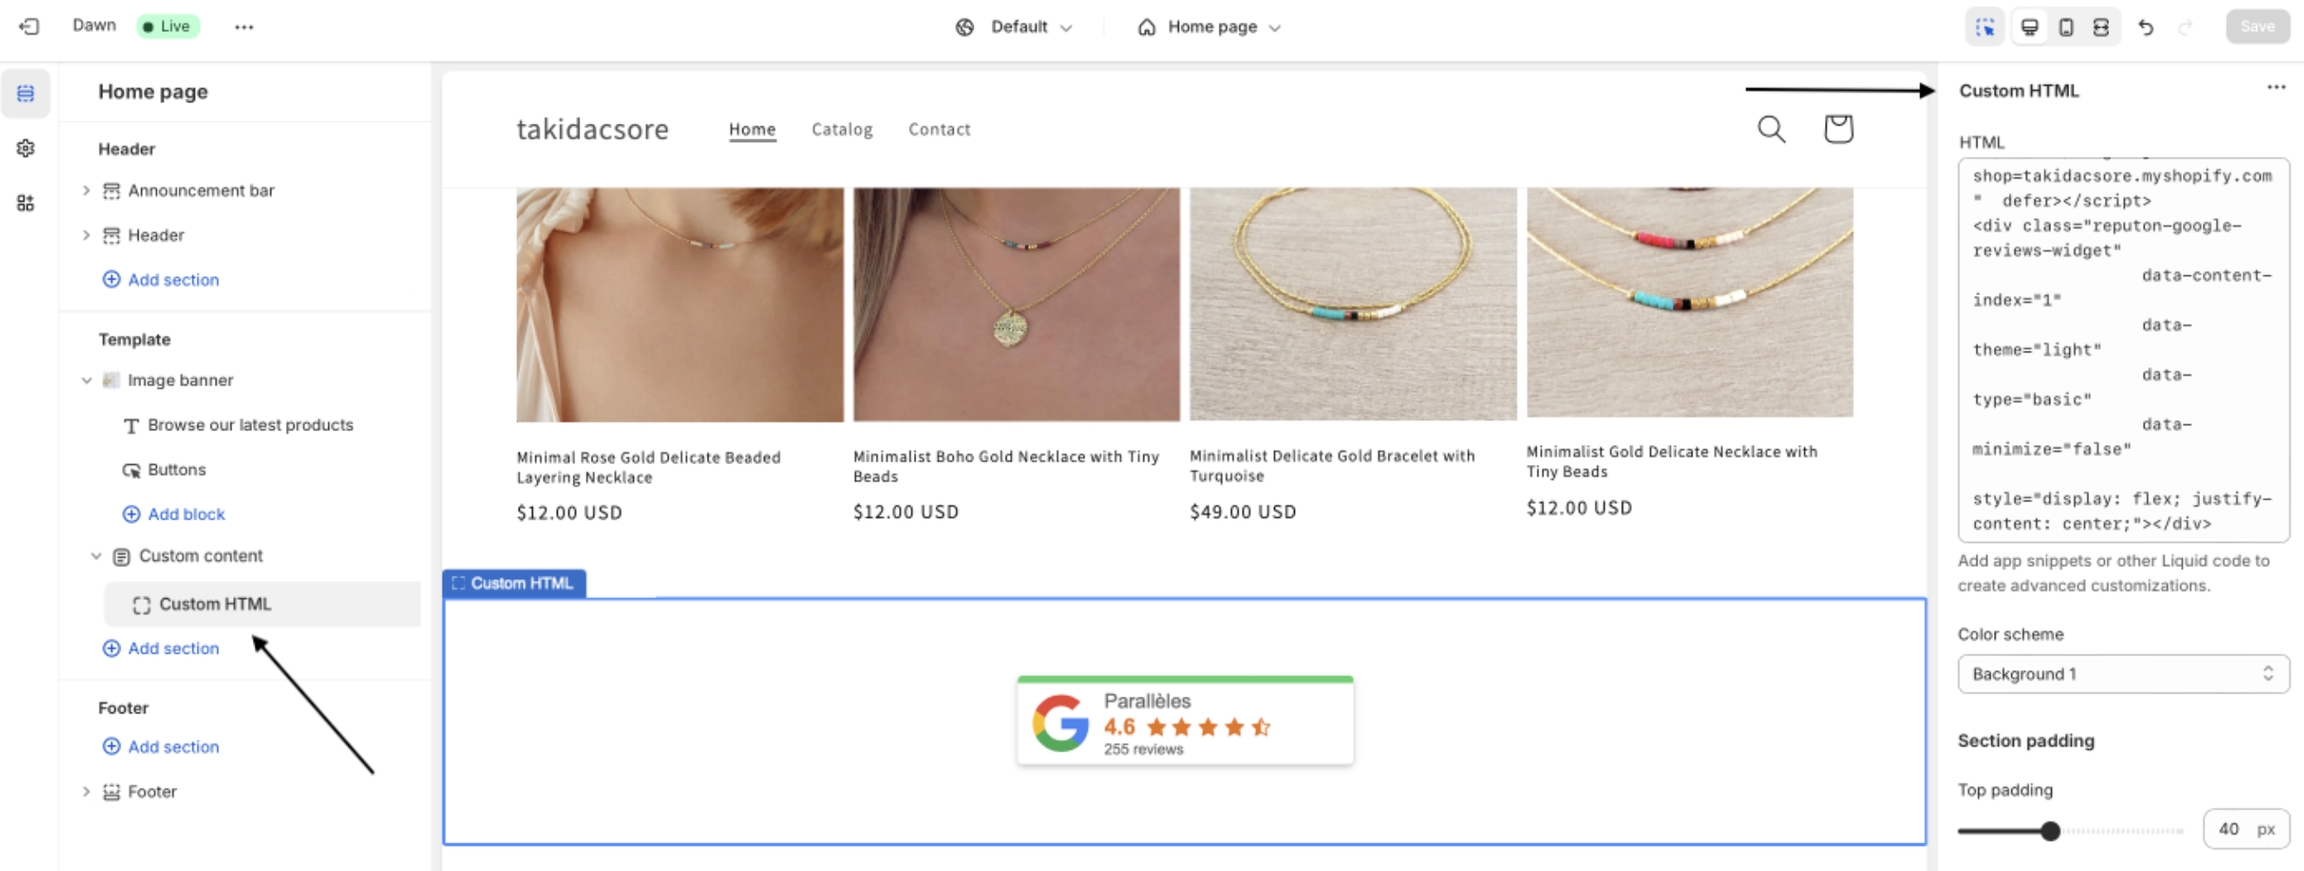
Task: Click into the HTML code text area
Action: click(2122, 349)
